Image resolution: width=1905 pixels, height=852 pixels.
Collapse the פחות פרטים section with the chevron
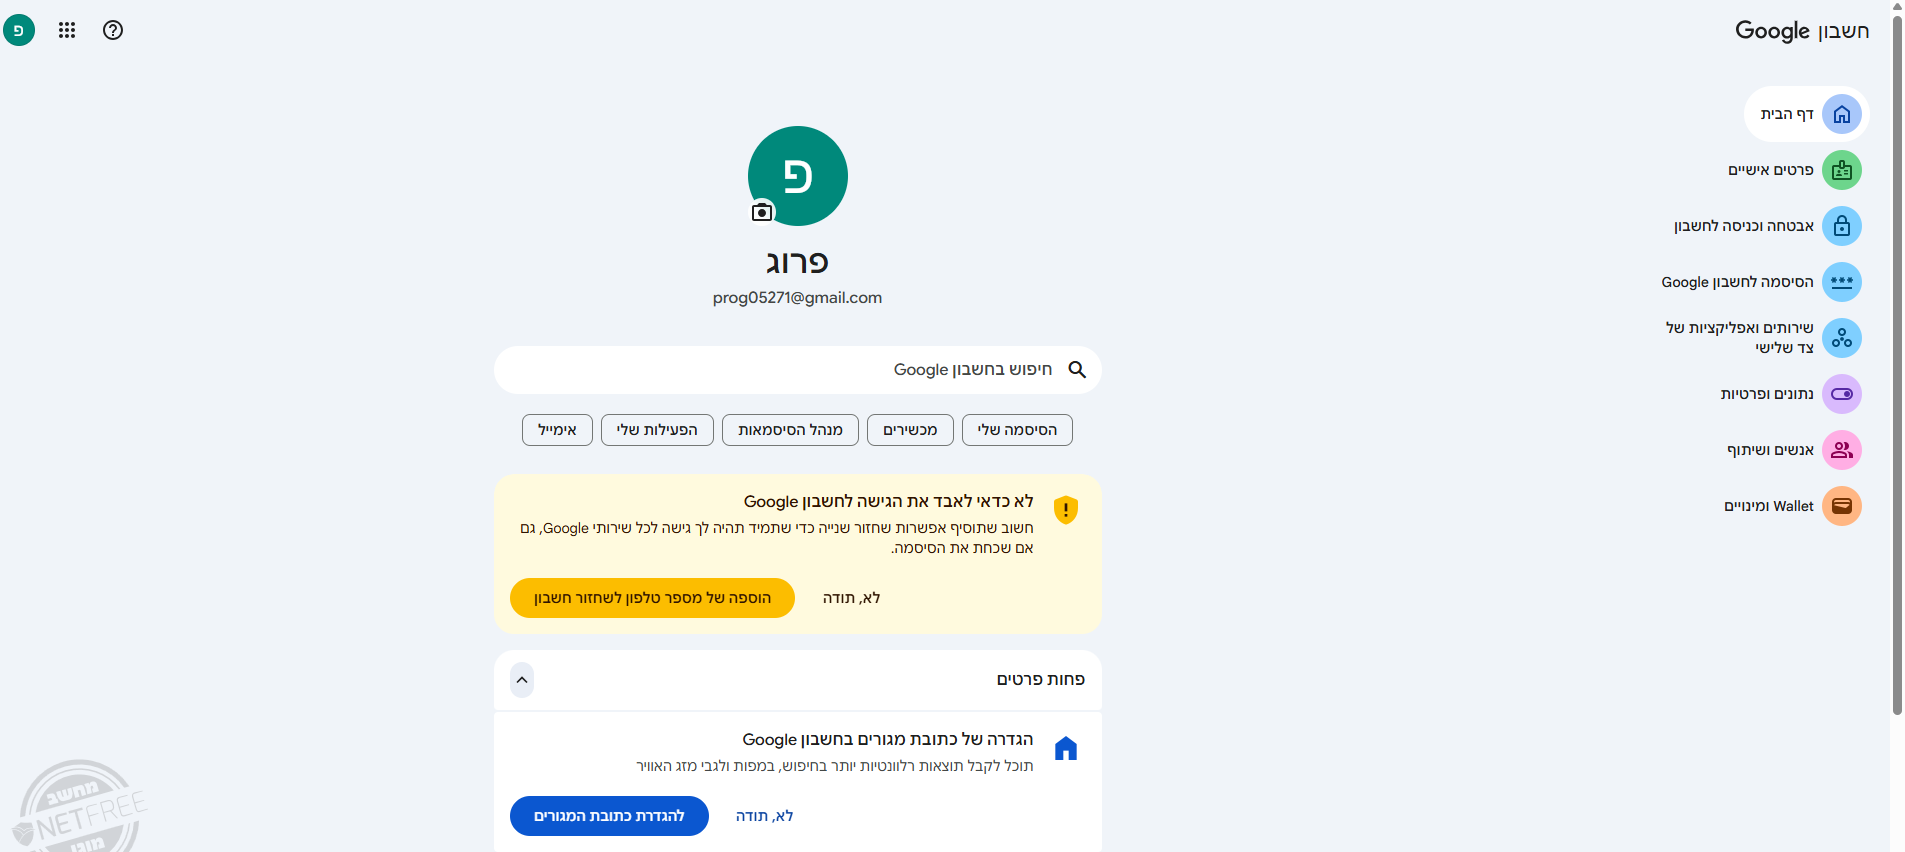tap(522, 680)
